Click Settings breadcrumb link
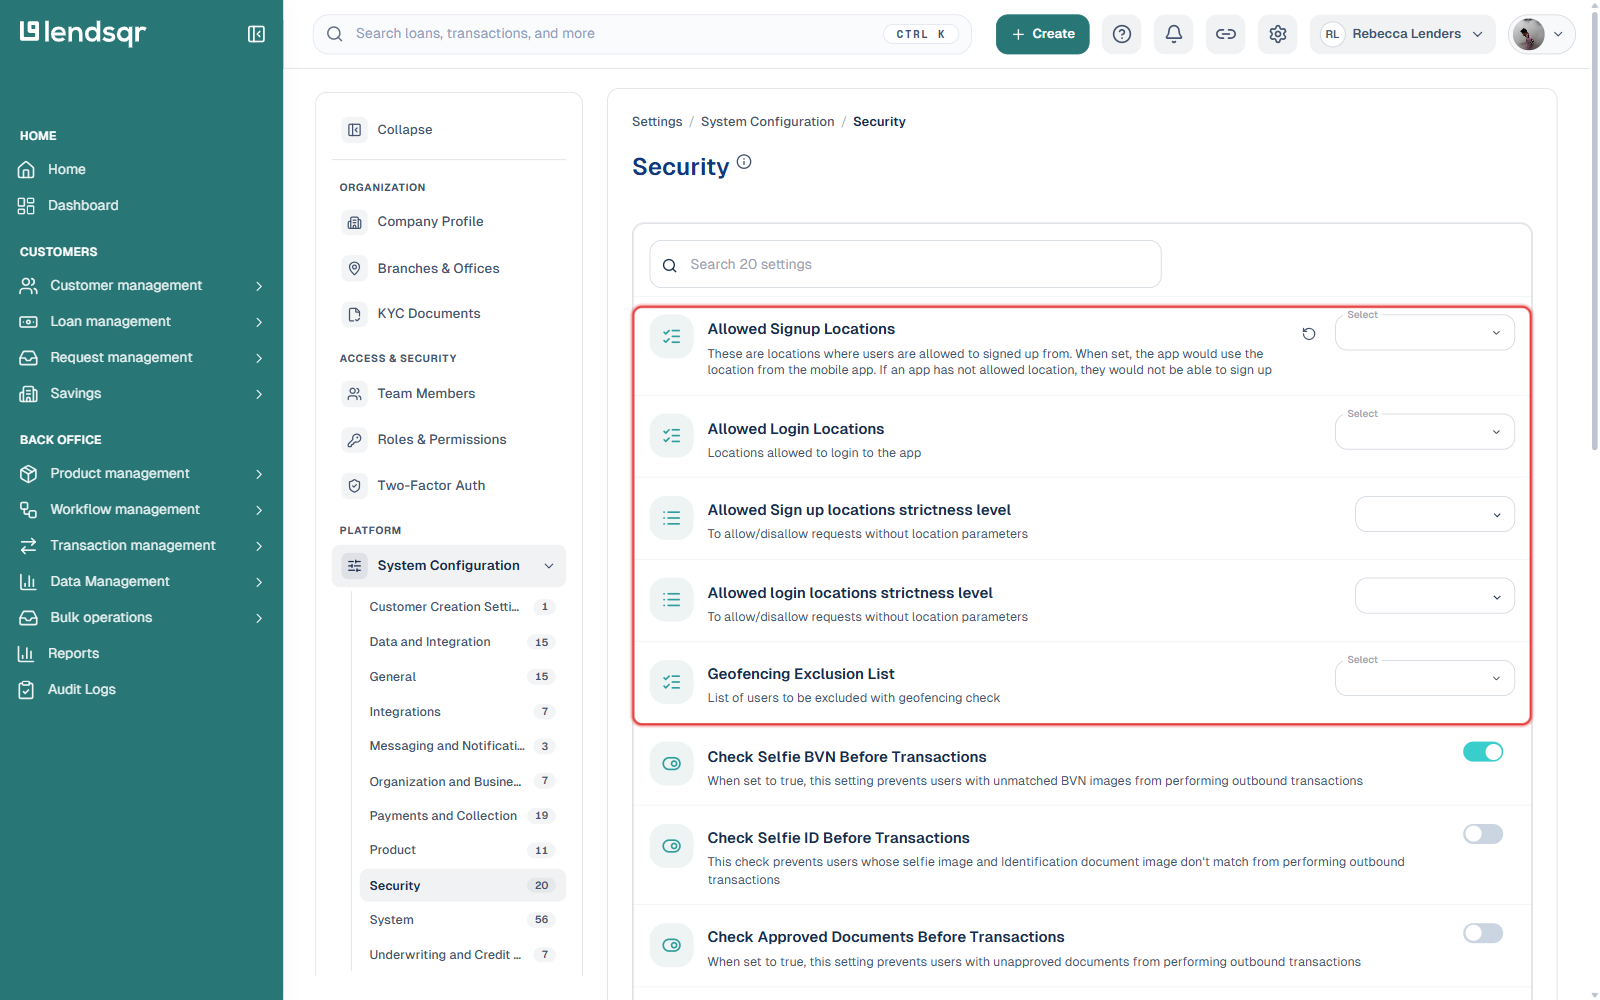The width and height of the screenshot is (1600, 1000). pos(657,122)
